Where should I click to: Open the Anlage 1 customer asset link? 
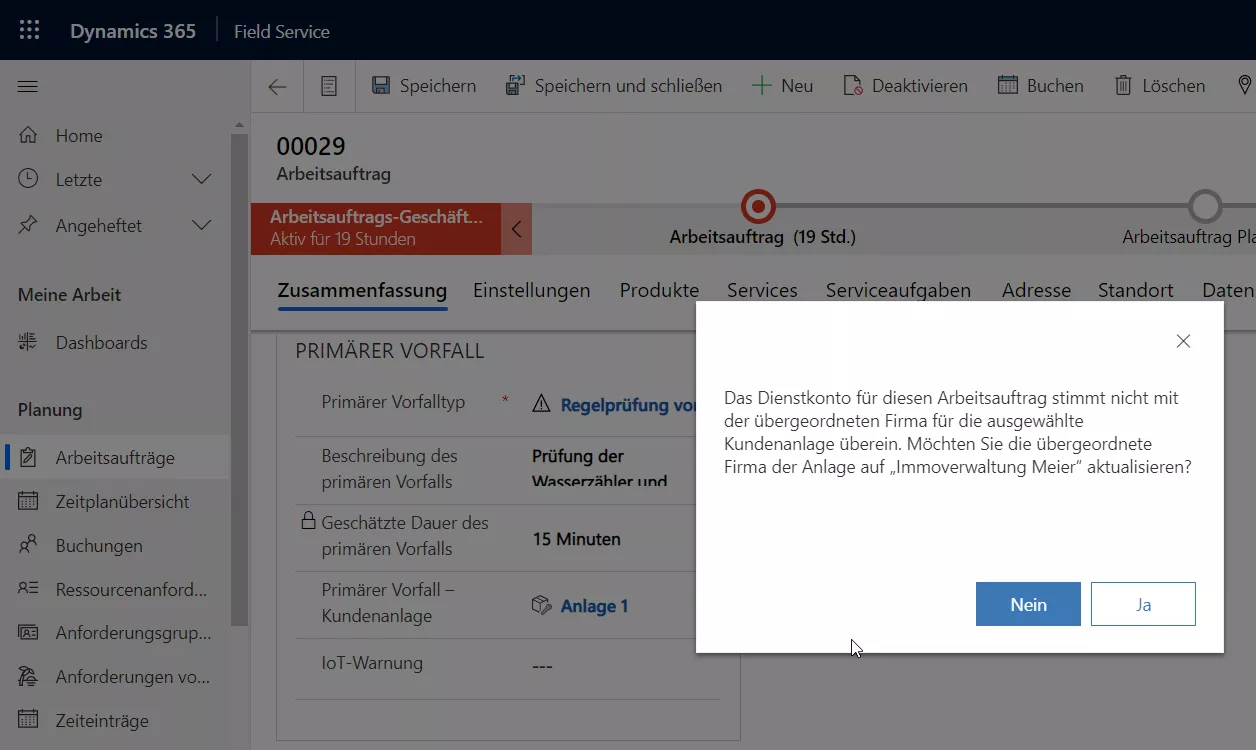[594, 606]
